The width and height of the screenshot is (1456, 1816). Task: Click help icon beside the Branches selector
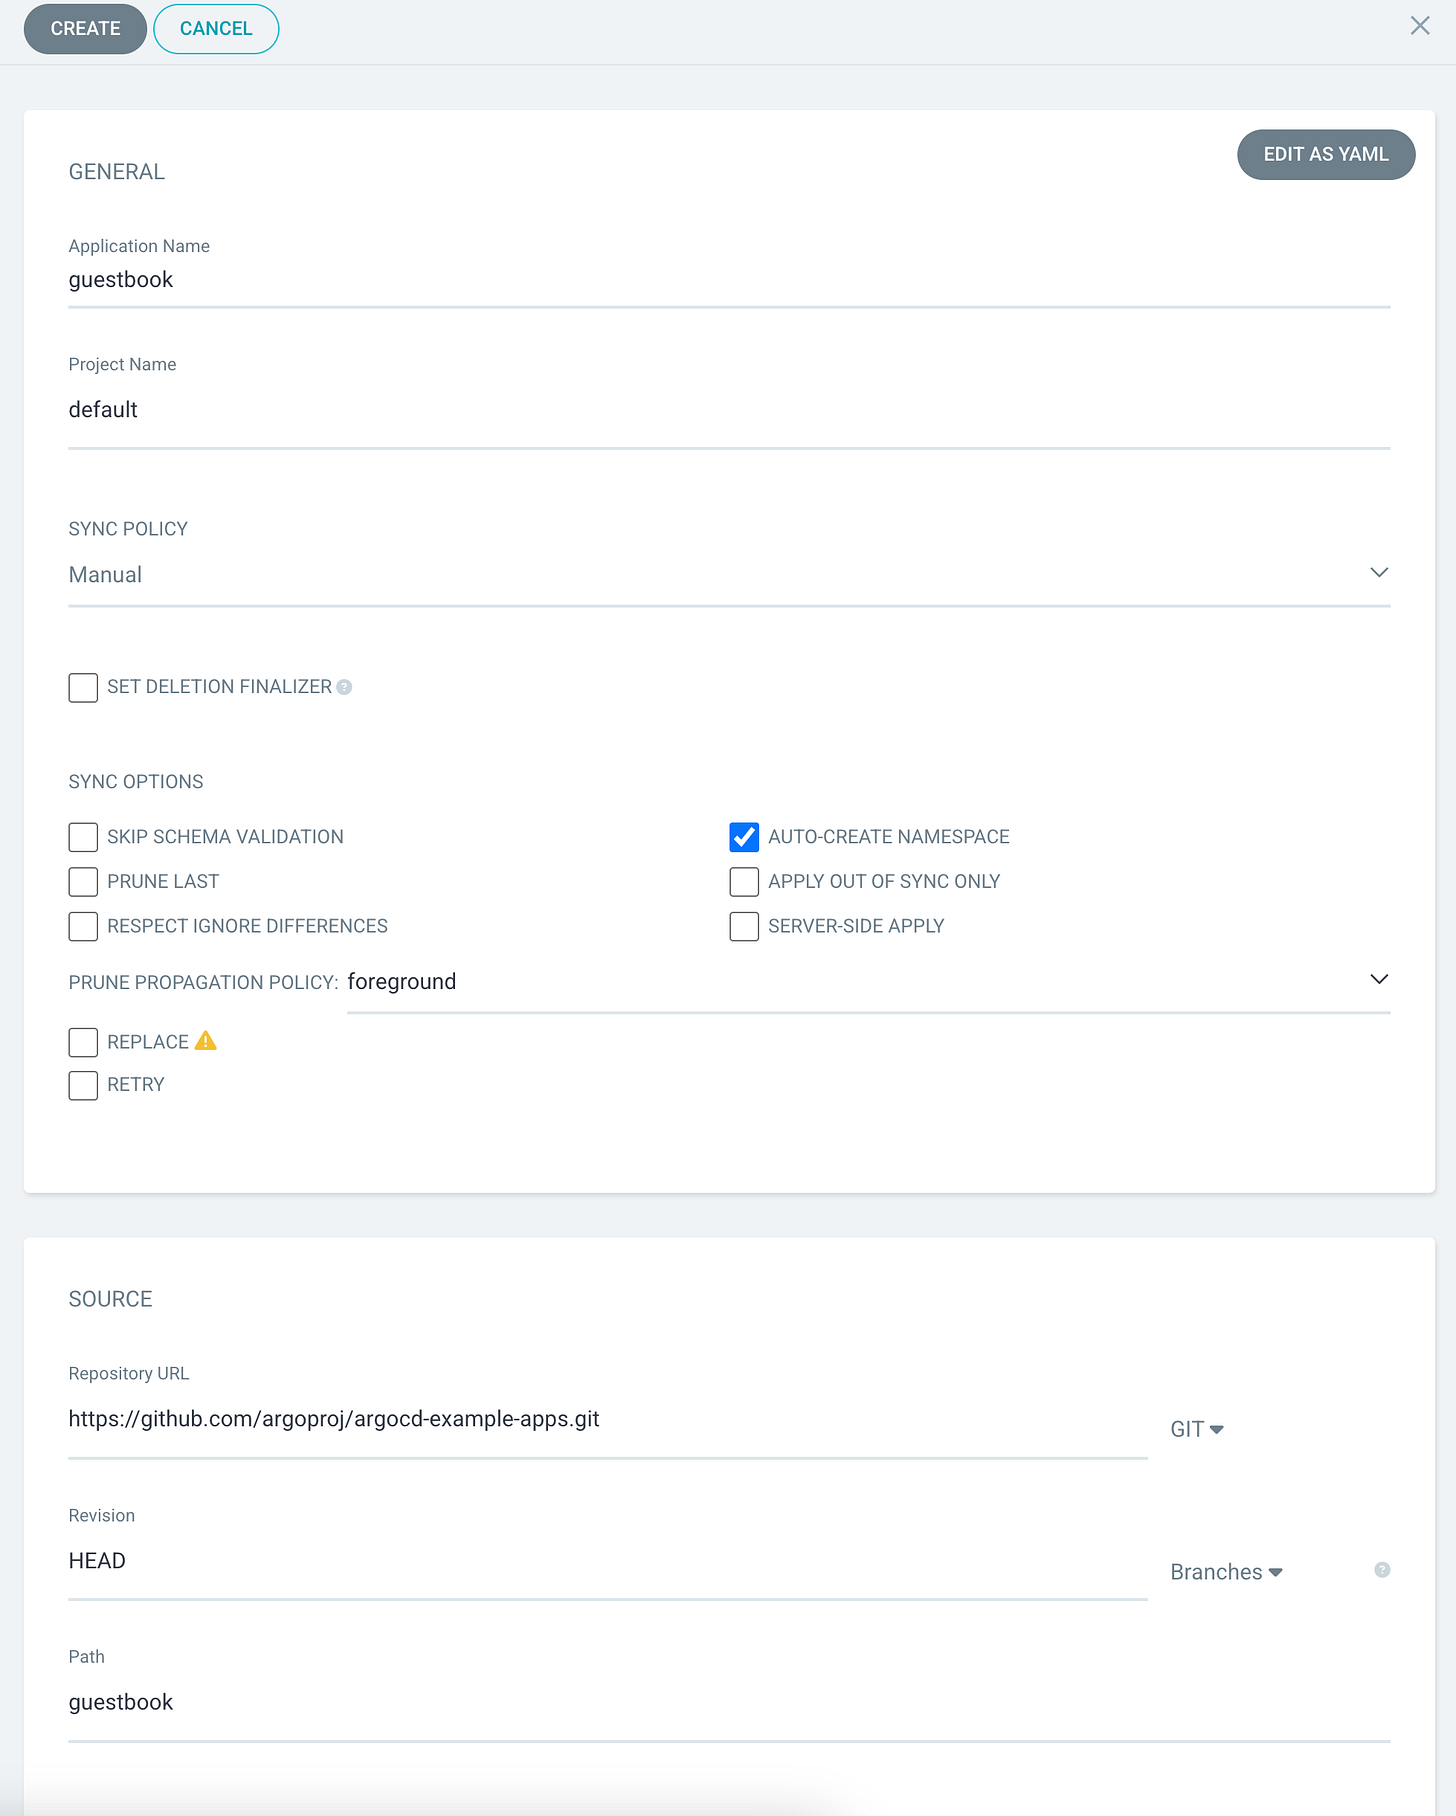(1382, 1570)
